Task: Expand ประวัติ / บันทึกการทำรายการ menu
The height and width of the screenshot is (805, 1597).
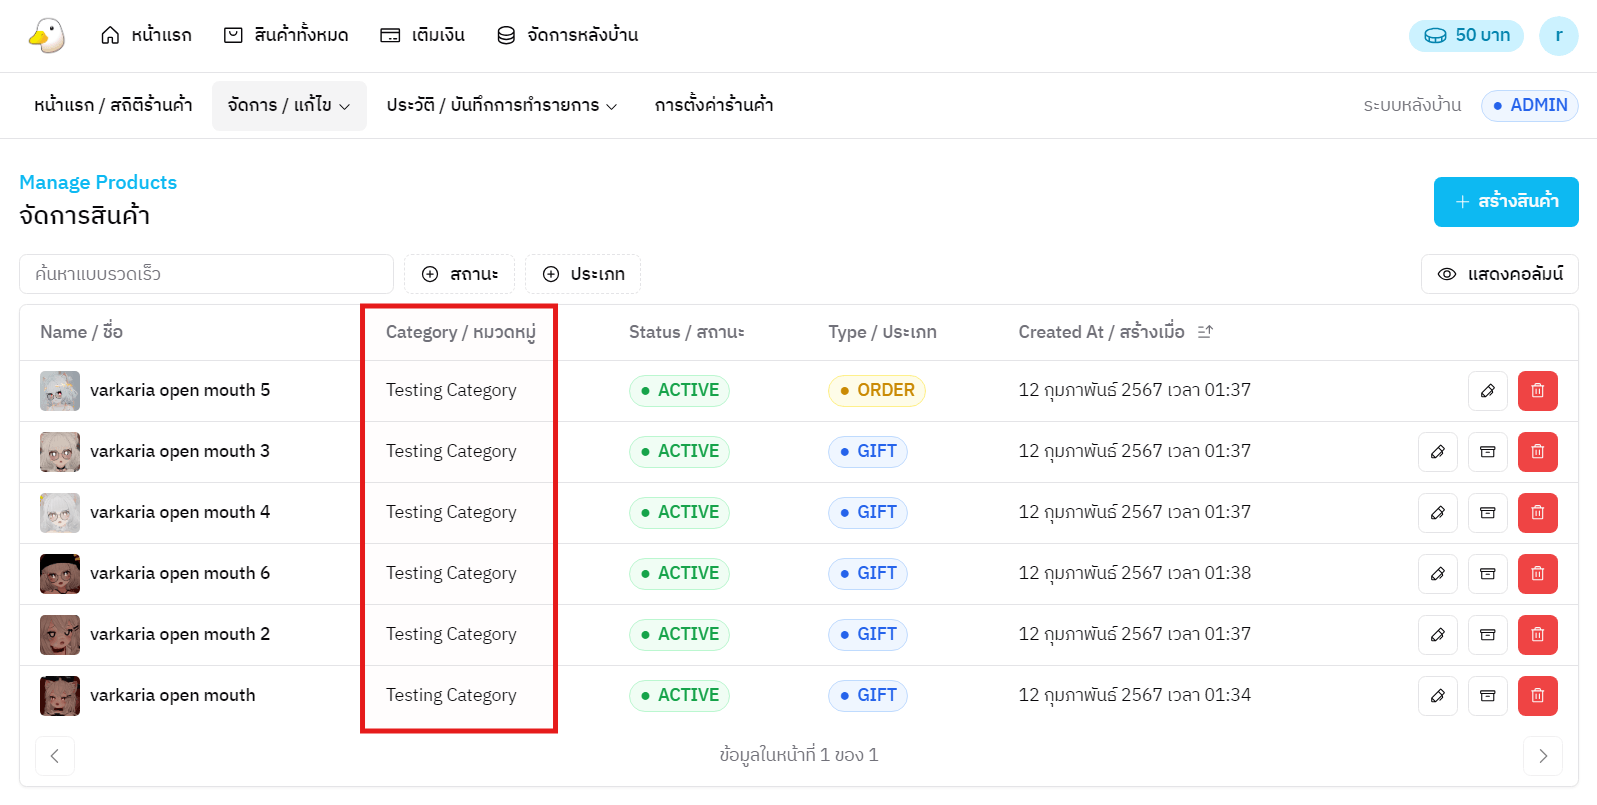Action: click(x=501, y=105)
